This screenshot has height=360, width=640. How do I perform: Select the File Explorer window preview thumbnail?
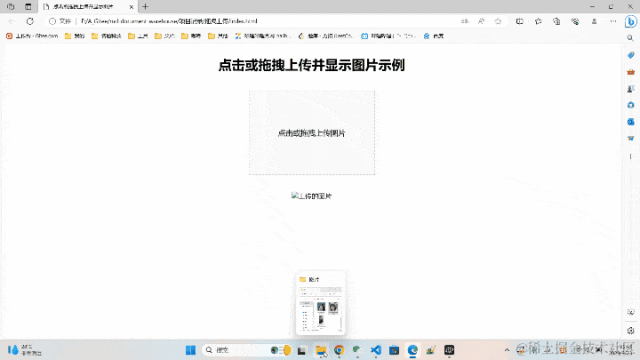click(320, 303)
